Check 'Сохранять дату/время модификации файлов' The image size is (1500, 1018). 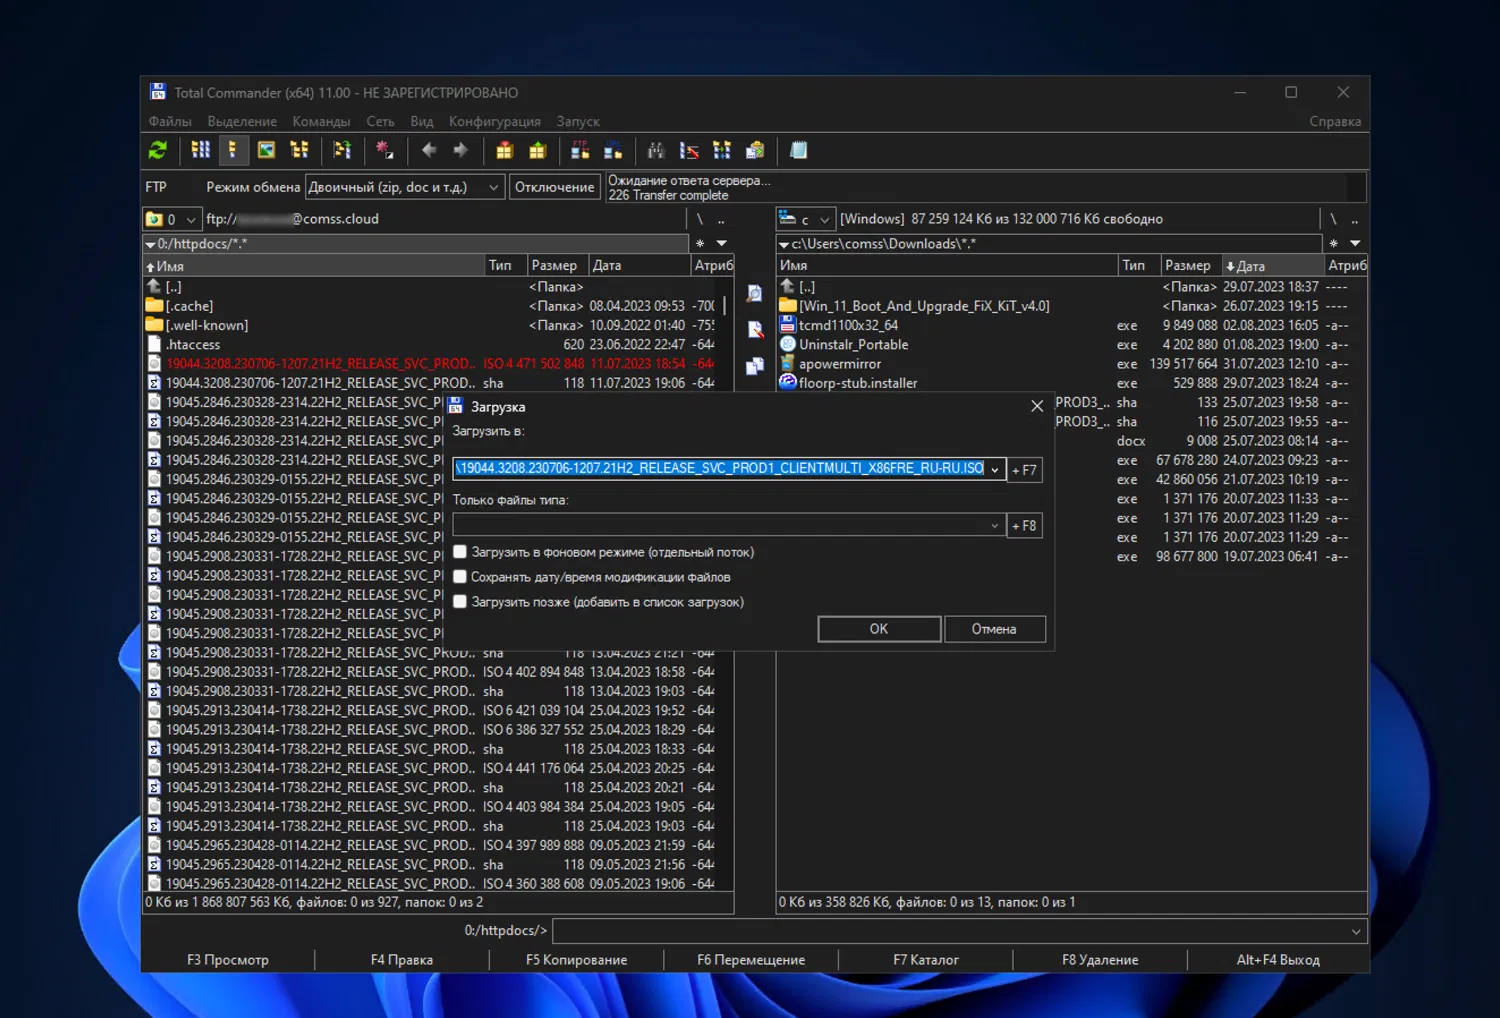pyautogui.click(x=460, y=577)
